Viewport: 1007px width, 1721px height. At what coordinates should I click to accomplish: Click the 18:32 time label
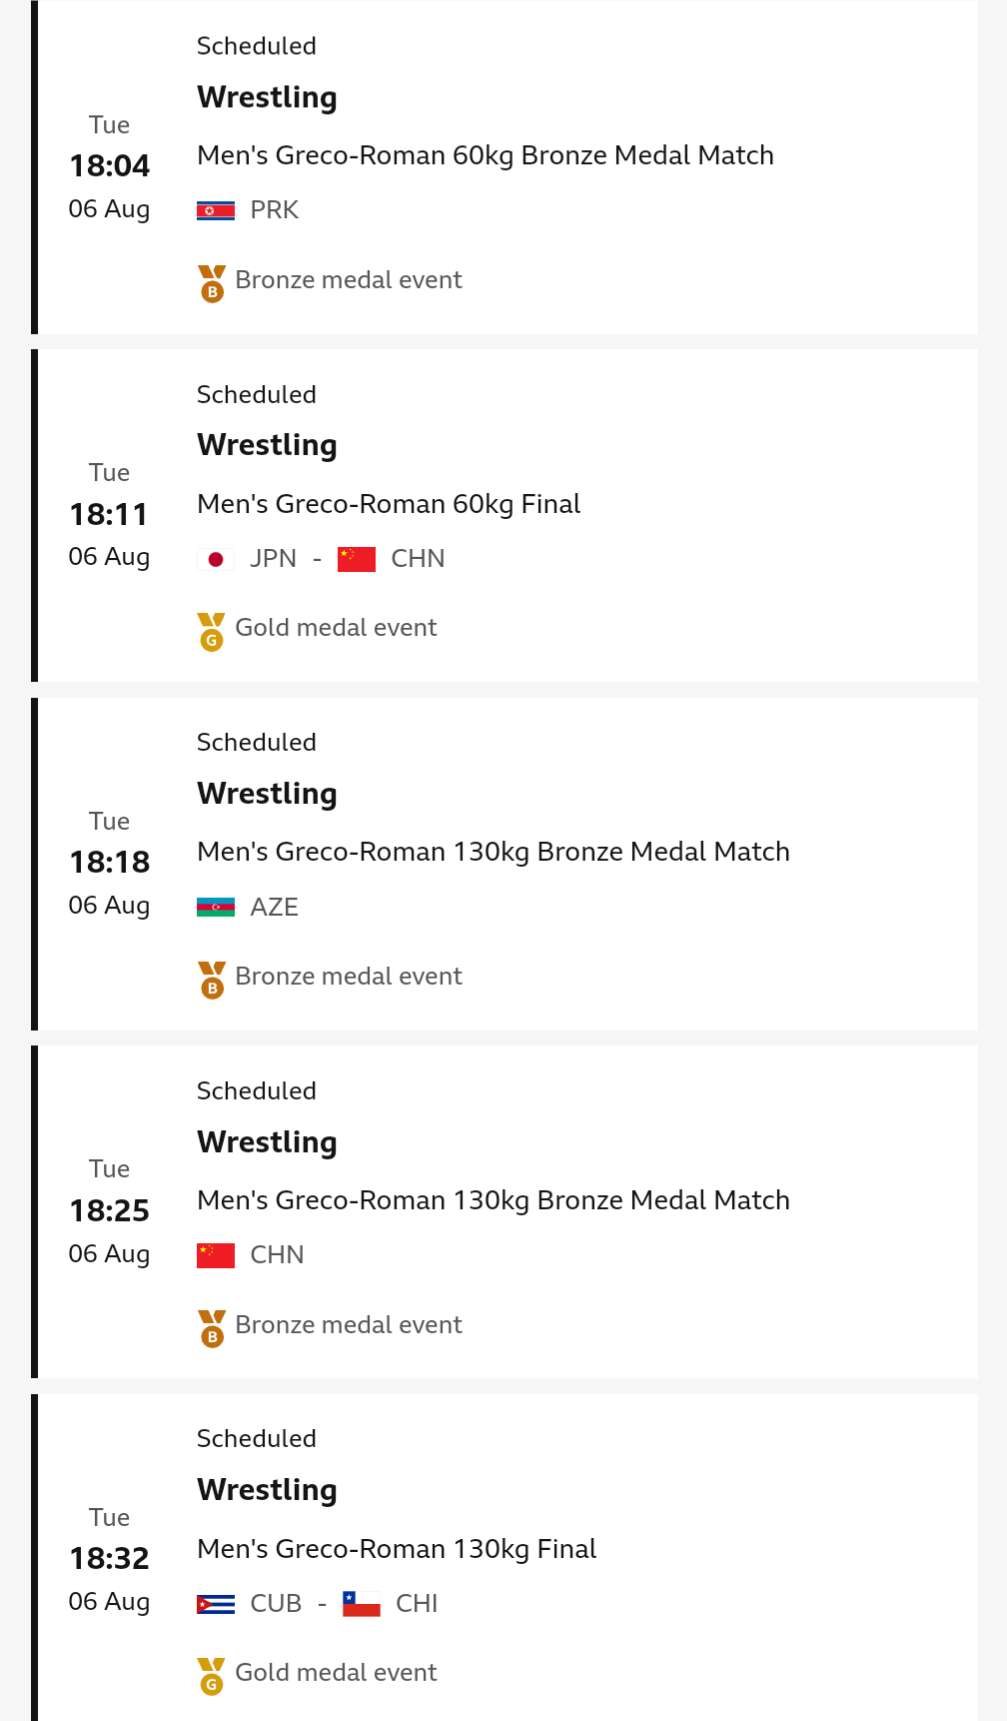click(109, 1558)
